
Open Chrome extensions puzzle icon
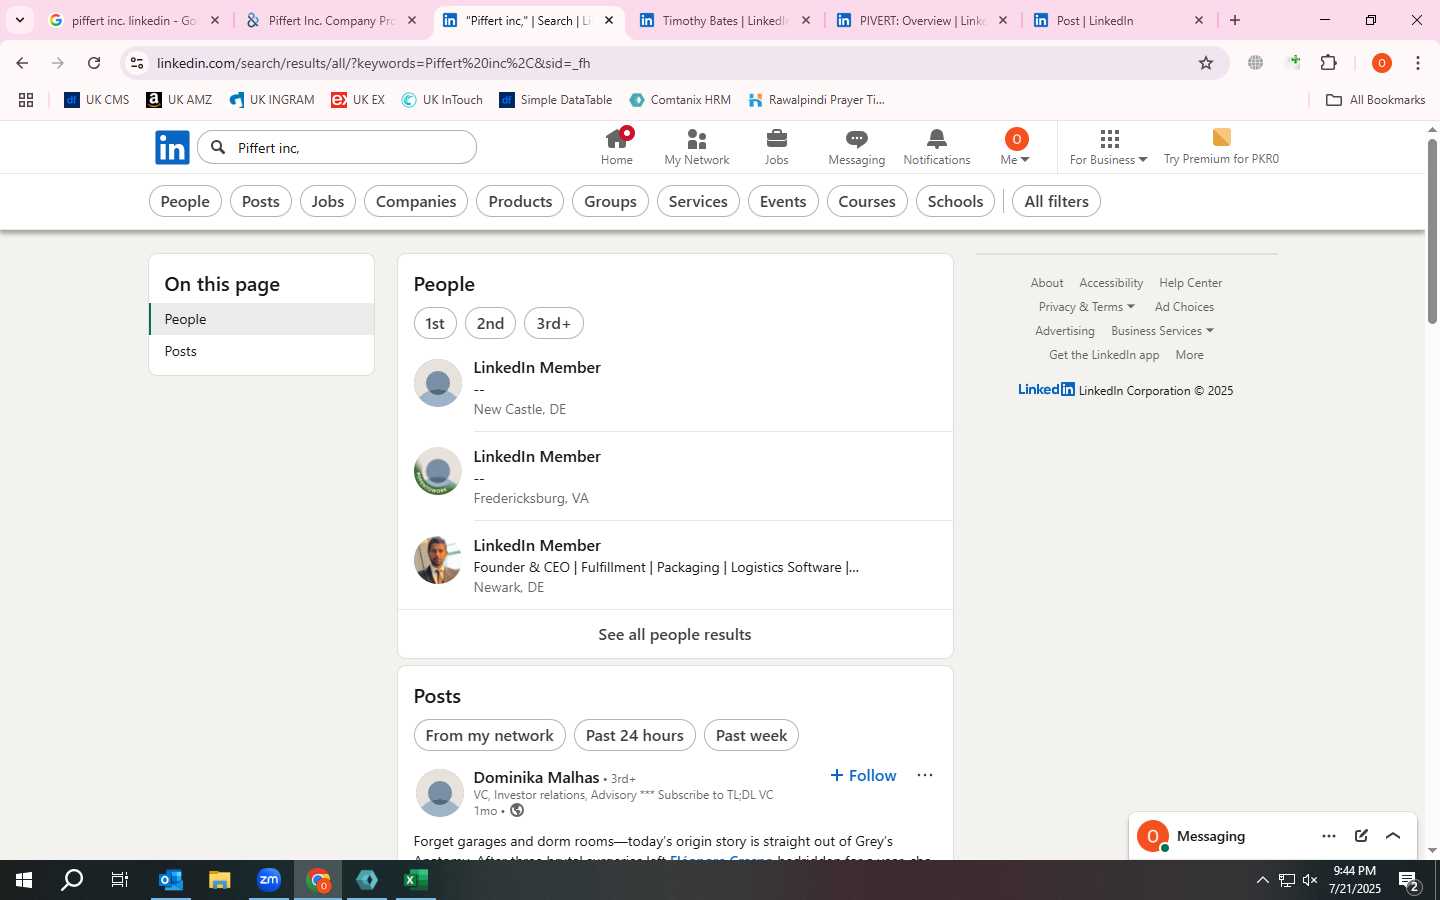[1328, 63]
